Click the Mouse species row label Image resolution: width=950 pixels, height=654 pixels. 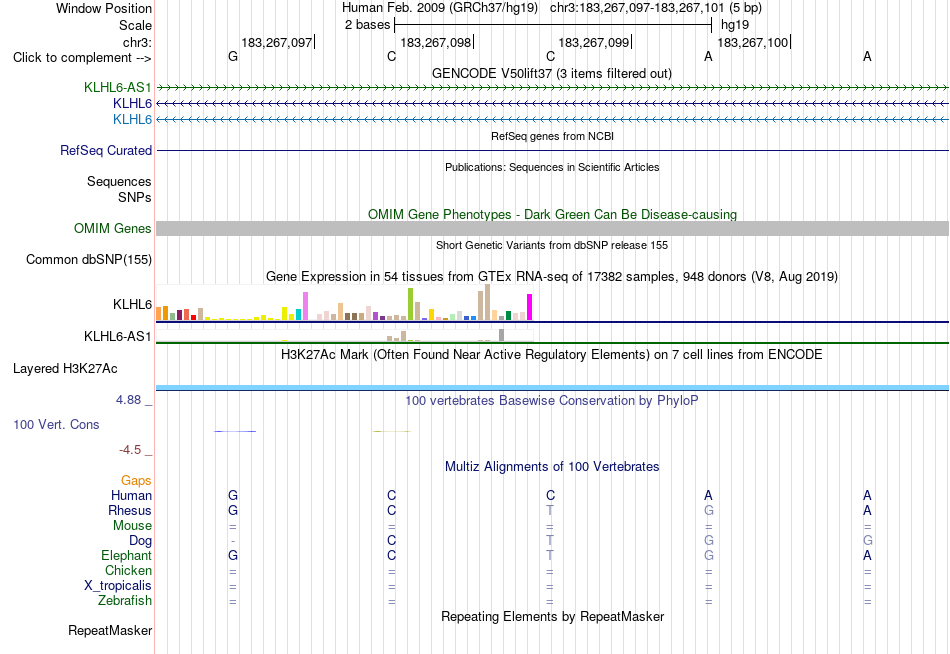(x=132, y=526)
